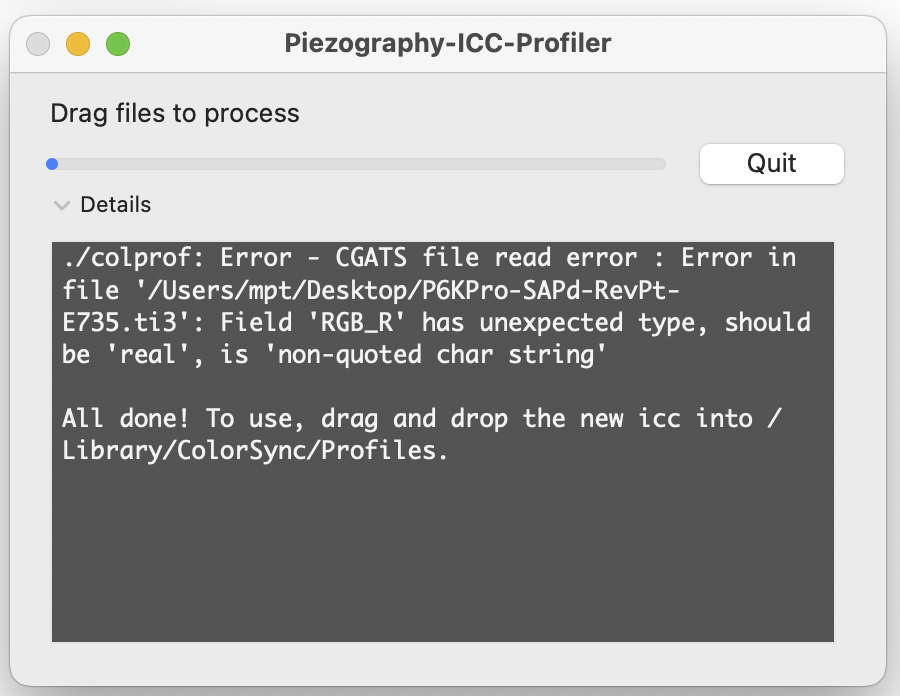The image size is (900, 696).
Task: Click the P6KPro-SAPd-RevPt file path text
Action: (407, 290)
